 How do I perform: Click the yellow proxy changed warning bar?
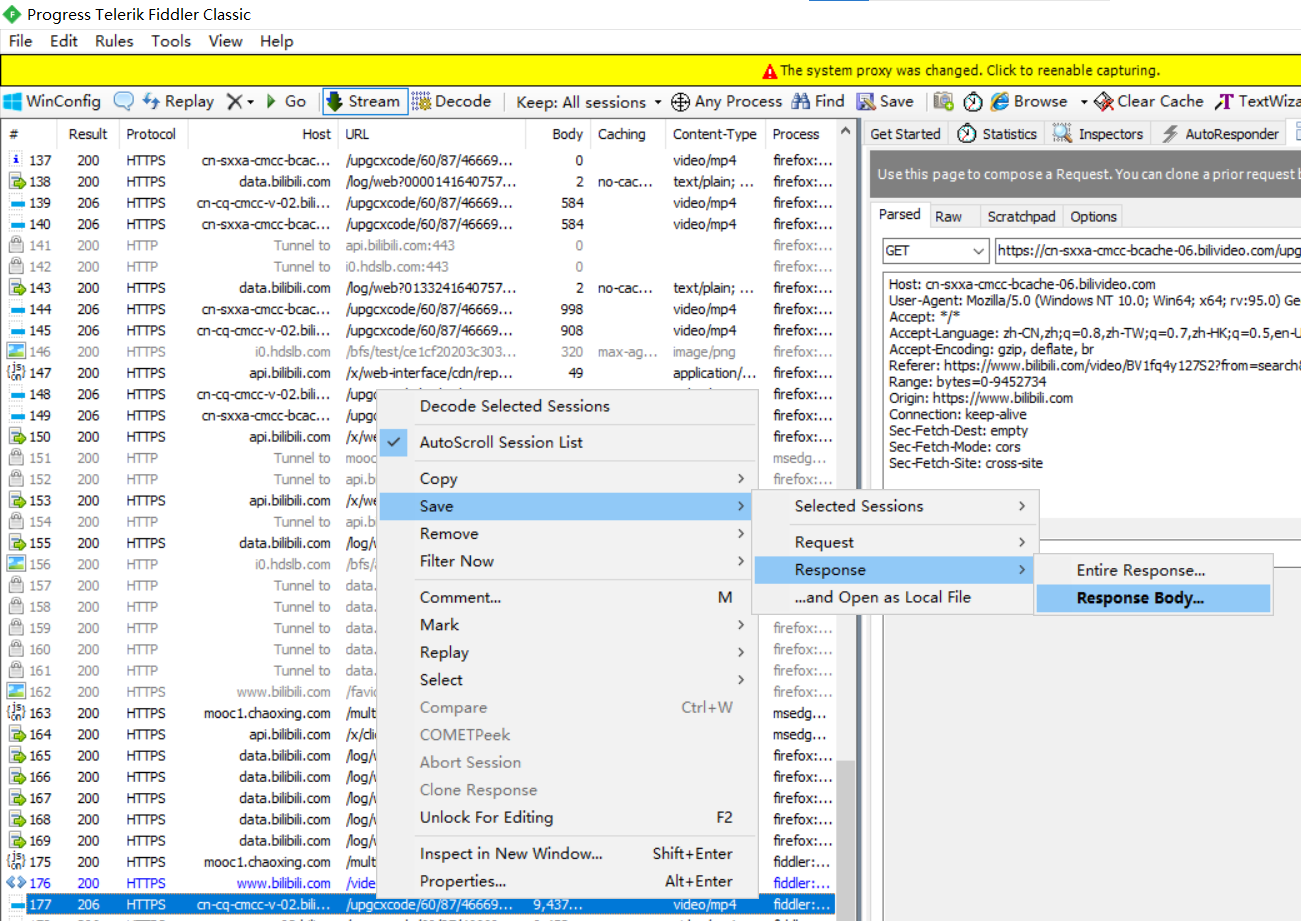tap(650, 70)
